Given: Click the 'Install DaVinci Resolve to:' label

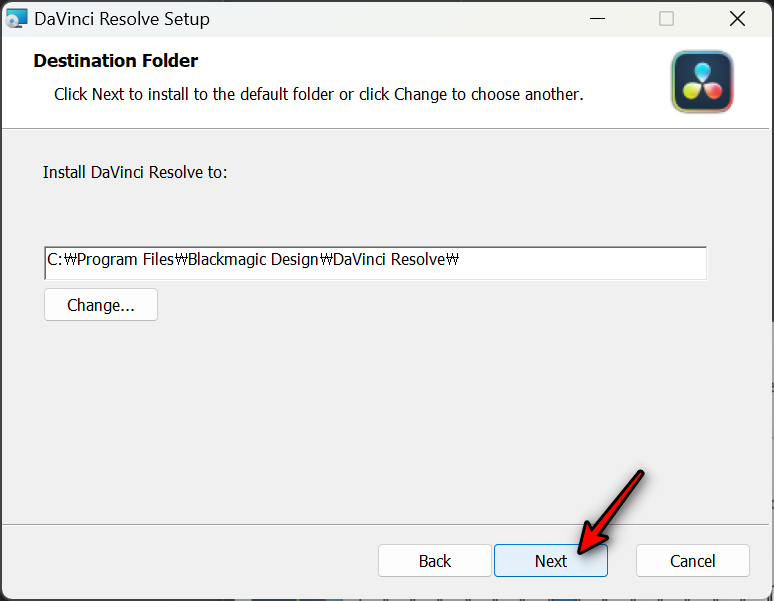Looking at the screenshot, I should (x=135, y=172).
